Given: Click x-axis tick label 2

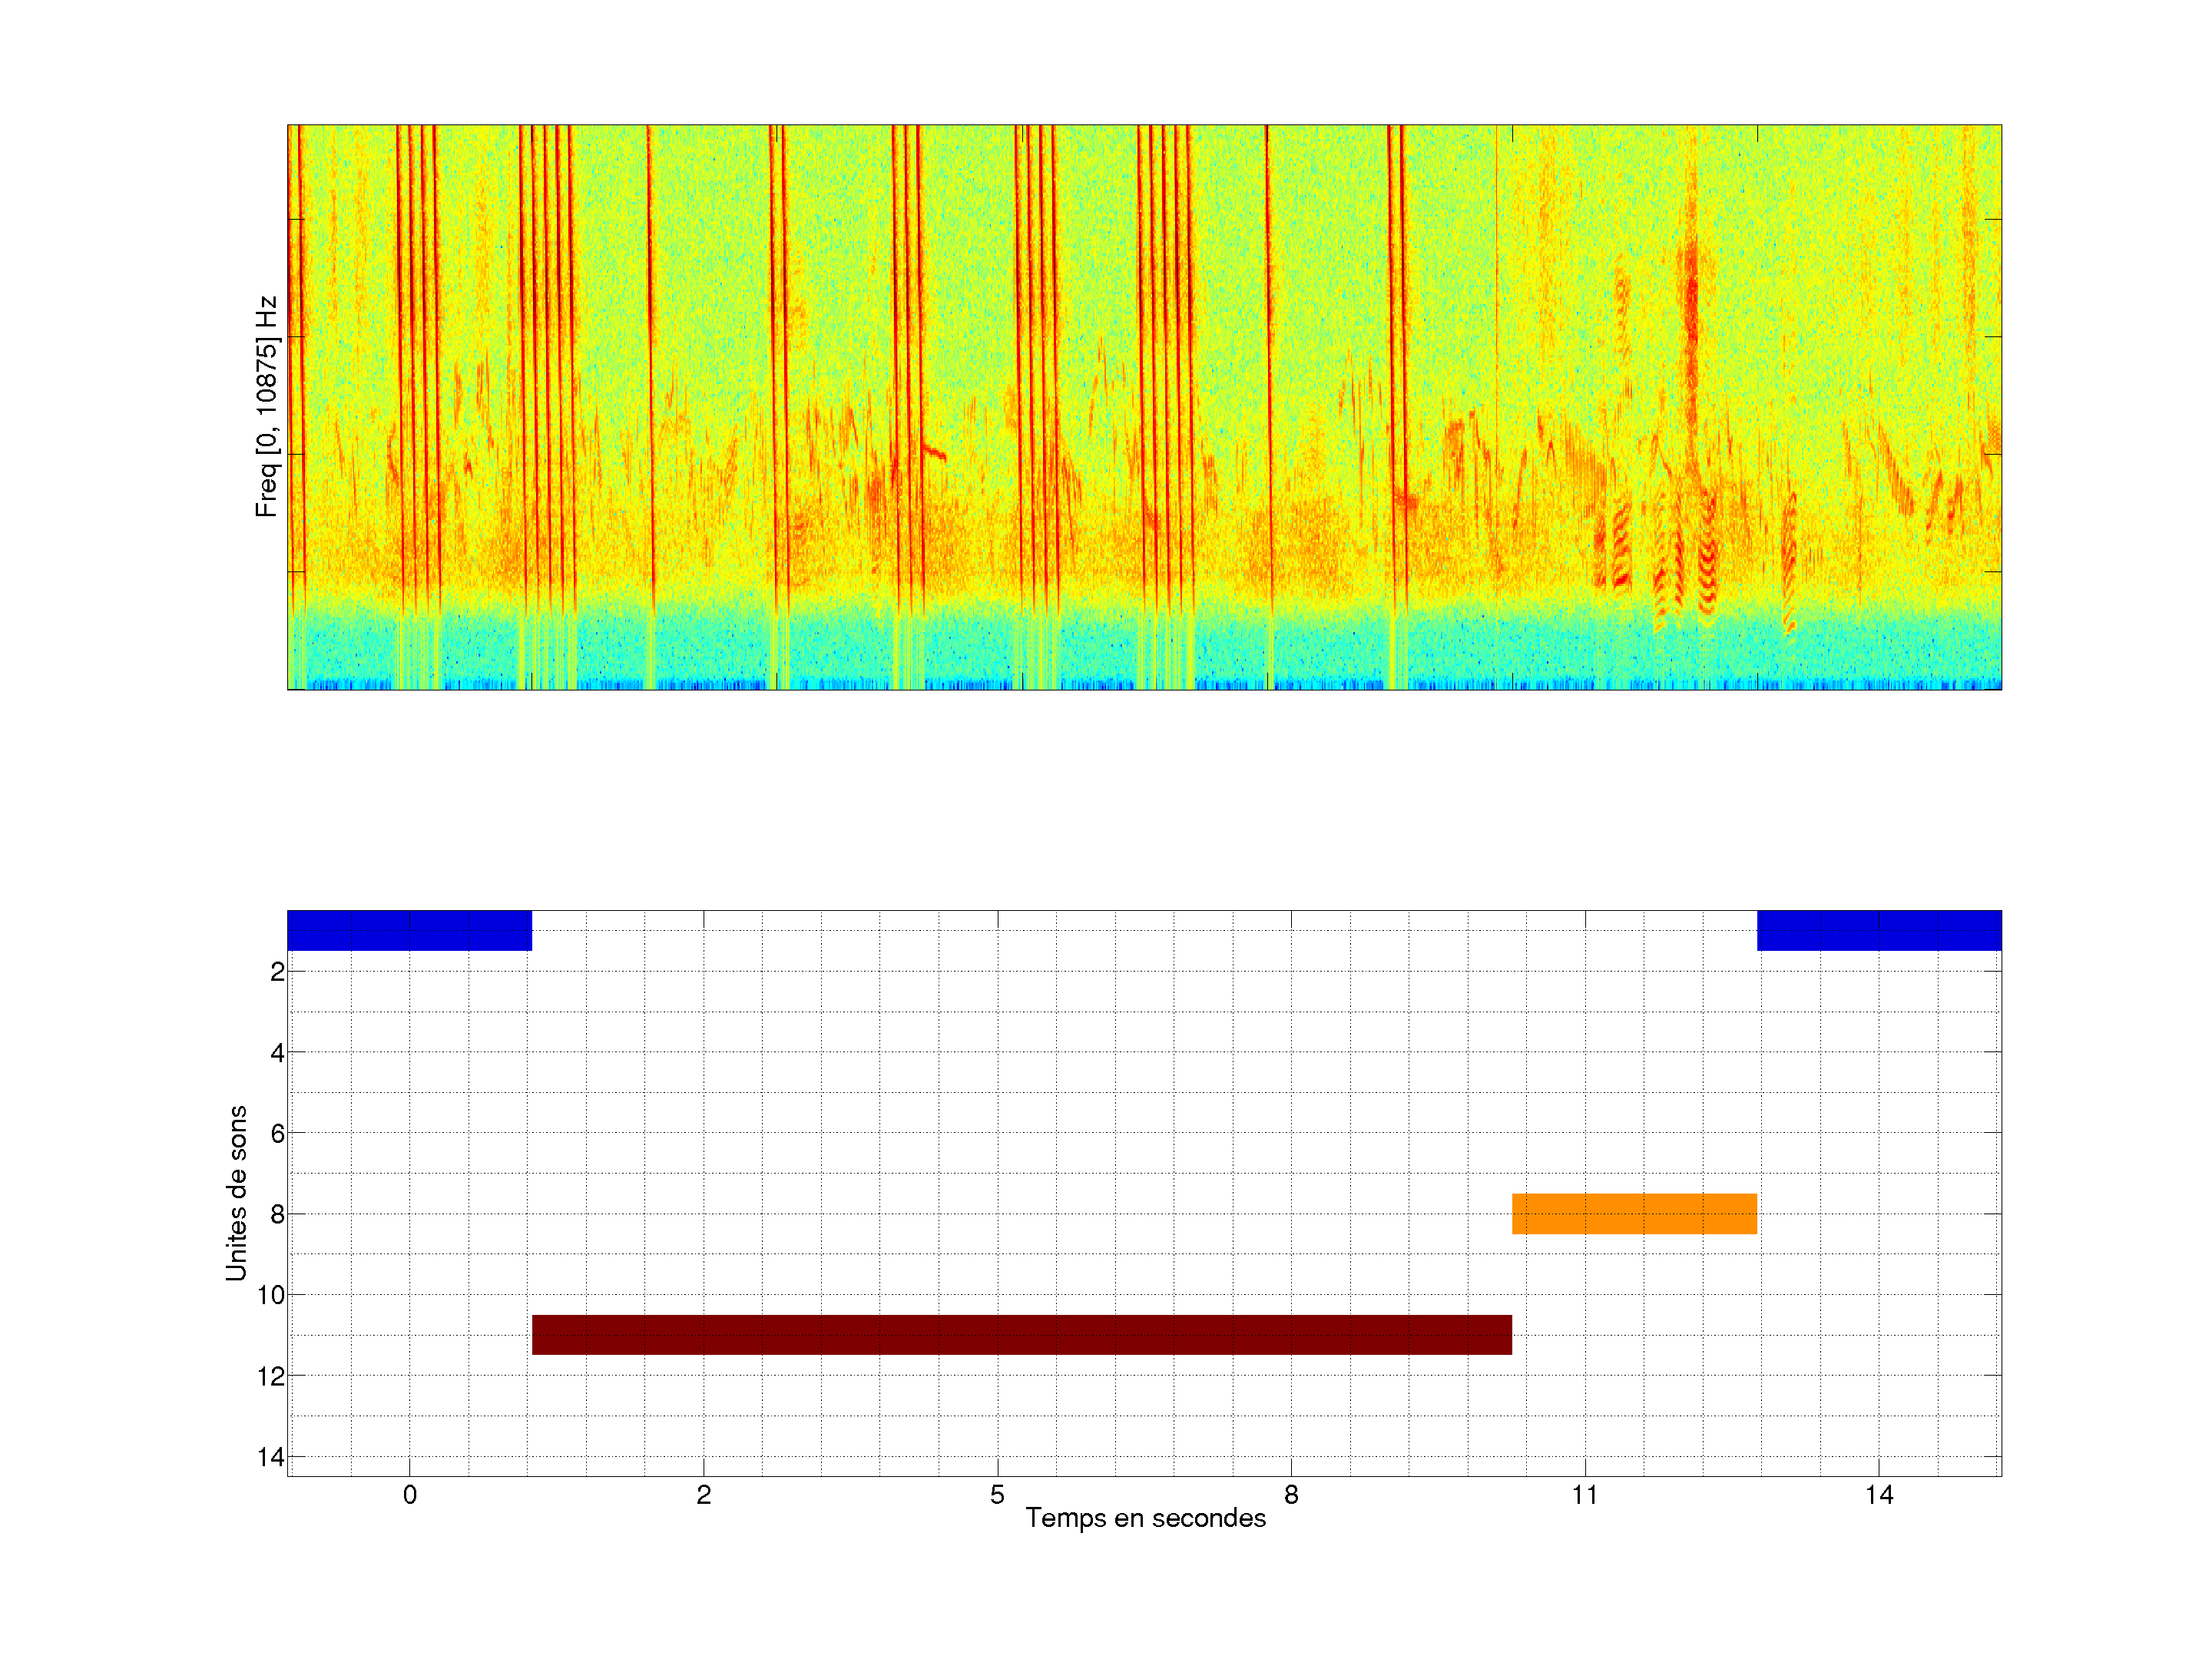Looking at the screenshot, I should point(703,1495).
